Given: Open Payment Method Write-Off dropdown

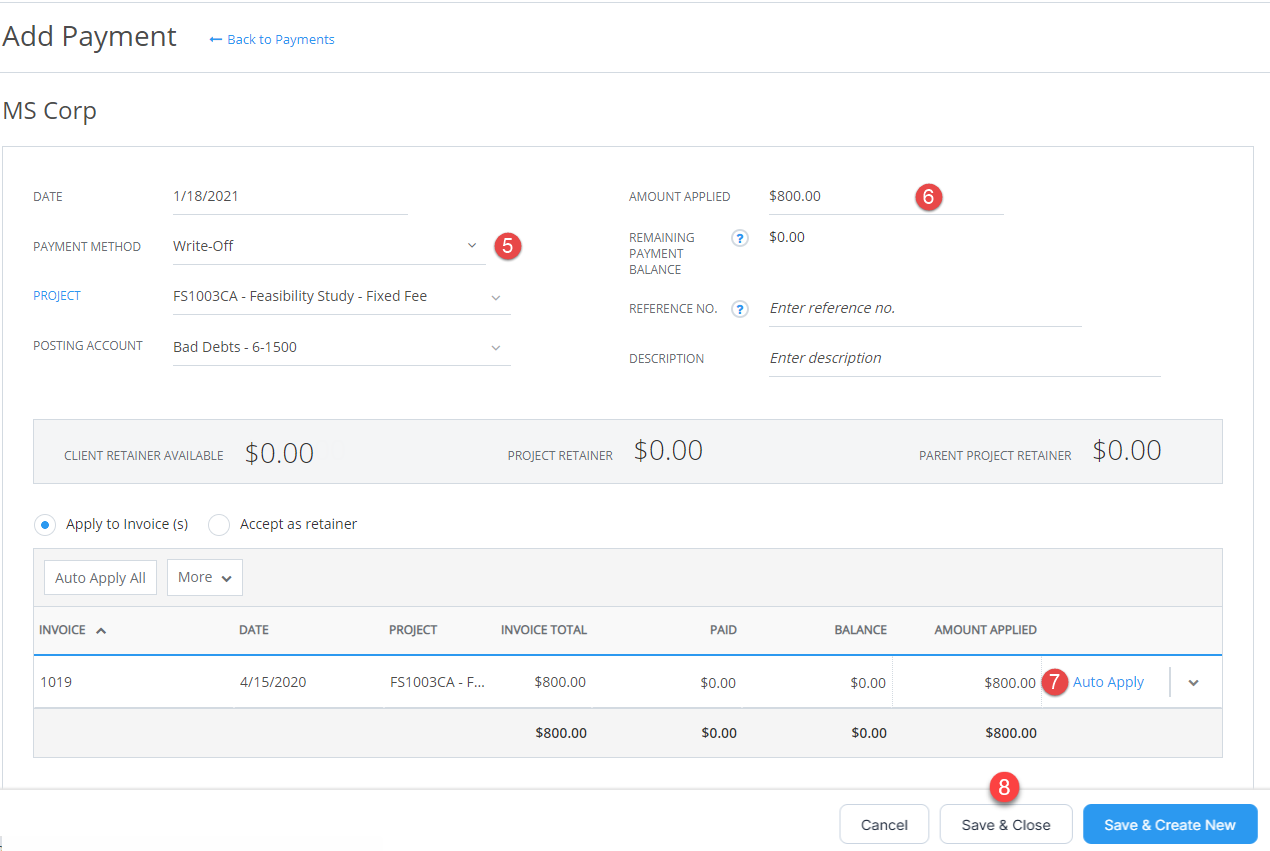Looking at the screenshot, I should click(x=329, y=246).
